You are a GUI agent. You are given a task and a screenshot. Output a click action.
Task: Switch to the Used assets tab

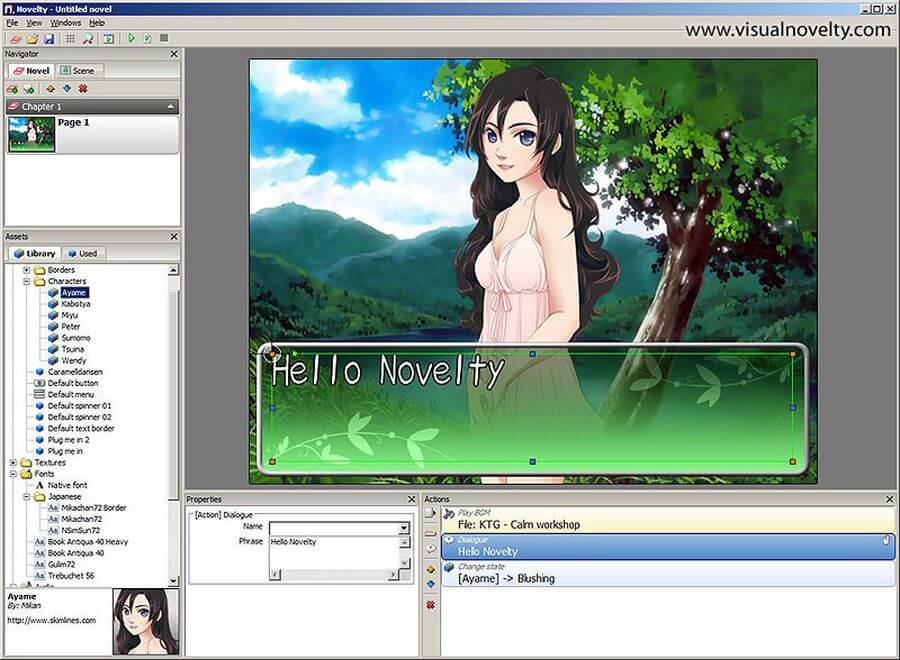[x=82, y=253]
